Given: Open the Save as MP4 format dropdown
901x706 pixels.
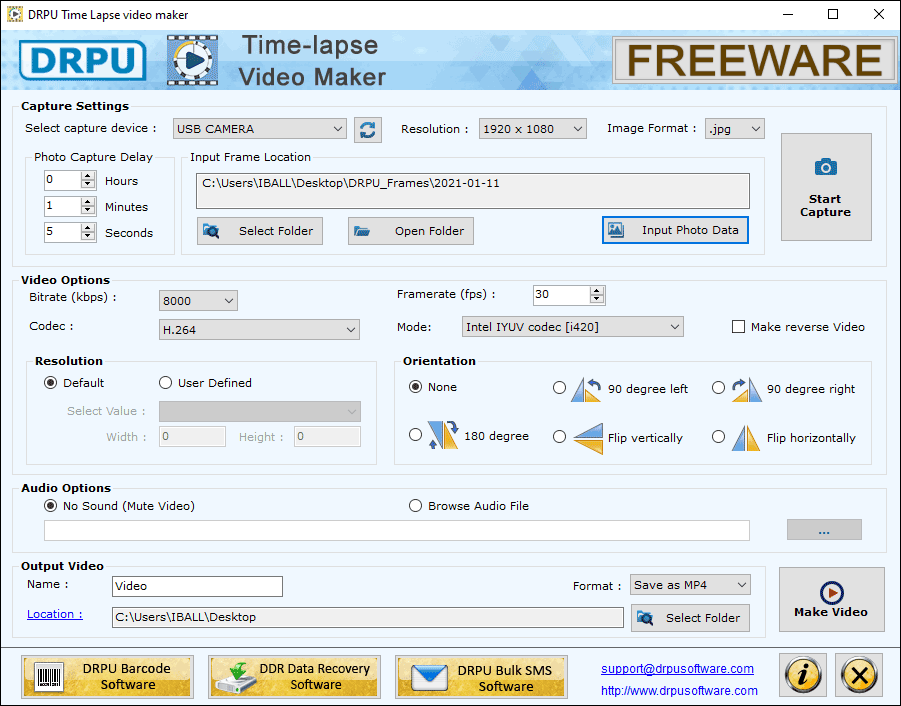Looking at the screenshot, I should click(690, 585).
